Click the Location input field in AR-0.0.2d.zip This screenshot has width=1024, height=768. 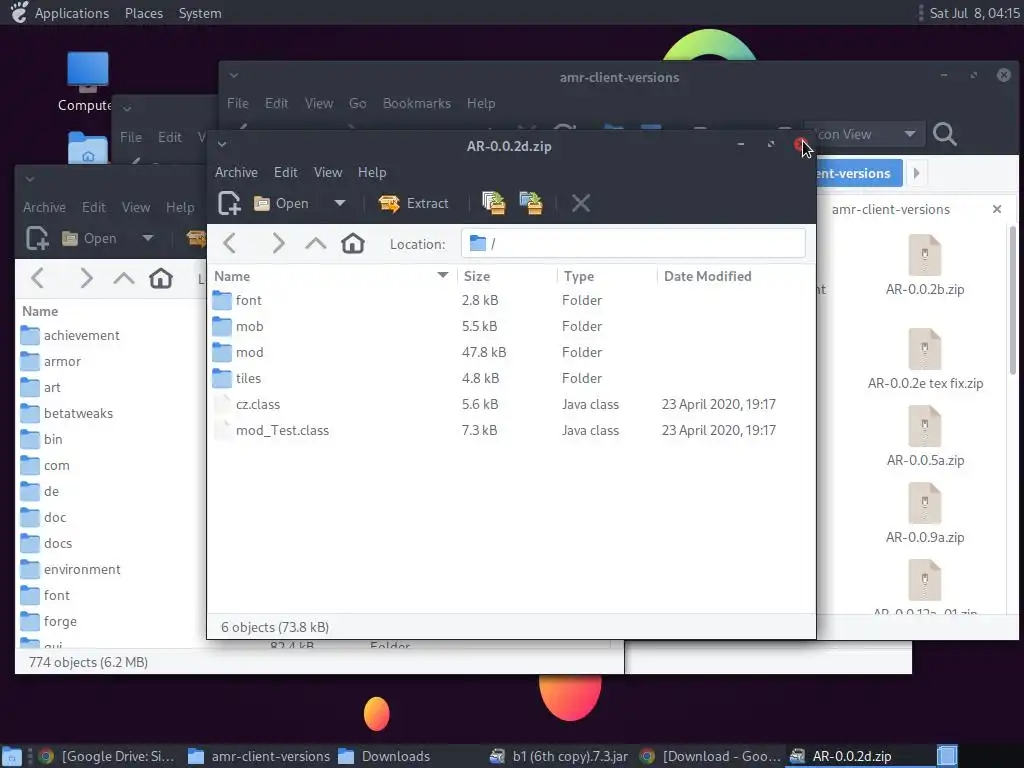click(x=633, y=244)
